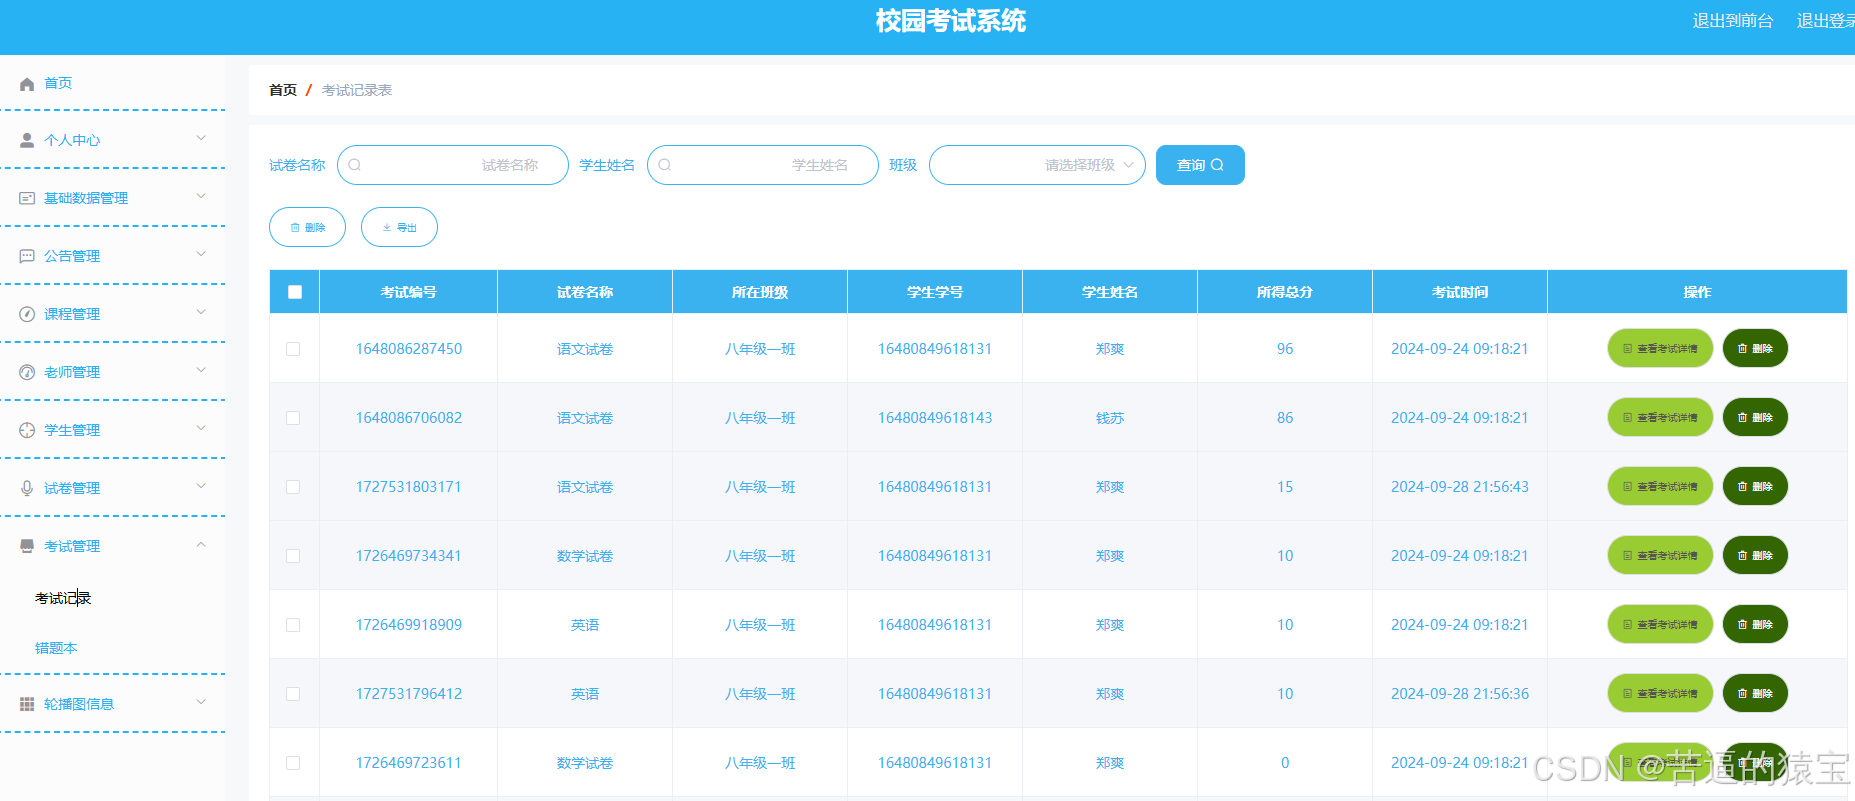Click the 基础数据管理 sidebar icon
Viewport: 1855px width, 801px height.
tap(27, 199)
